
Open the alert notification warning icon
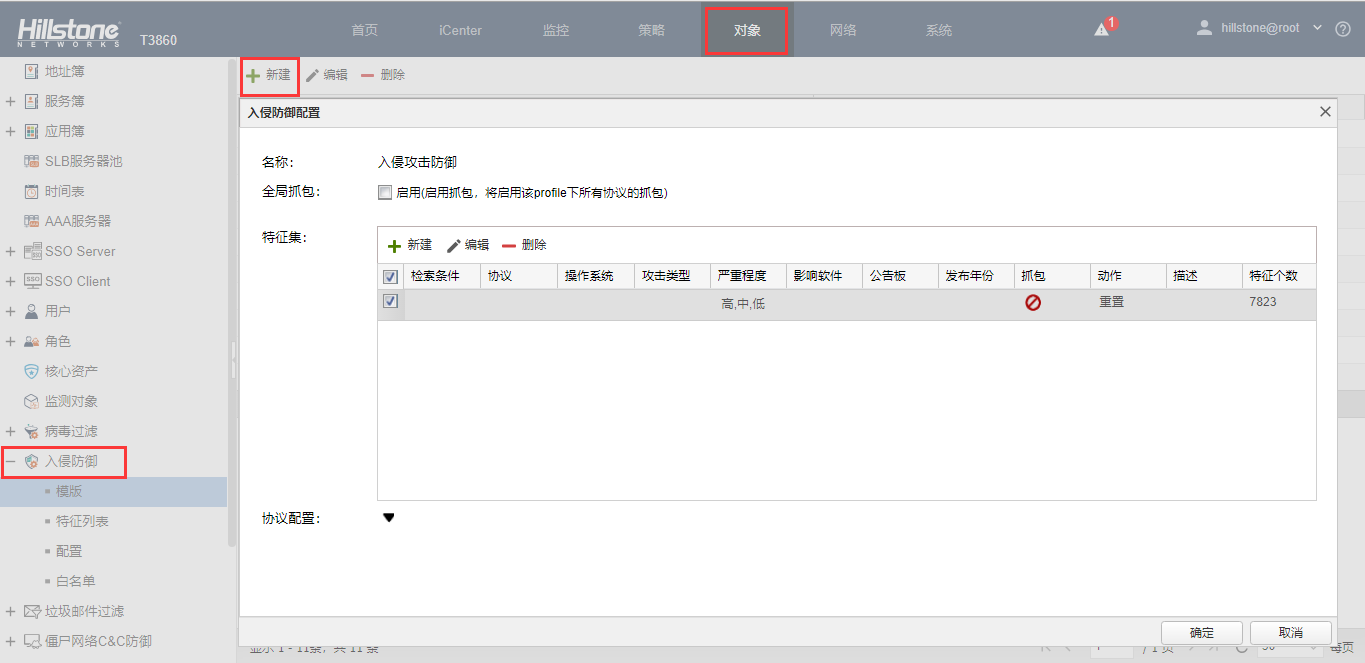coord(1101,30)
